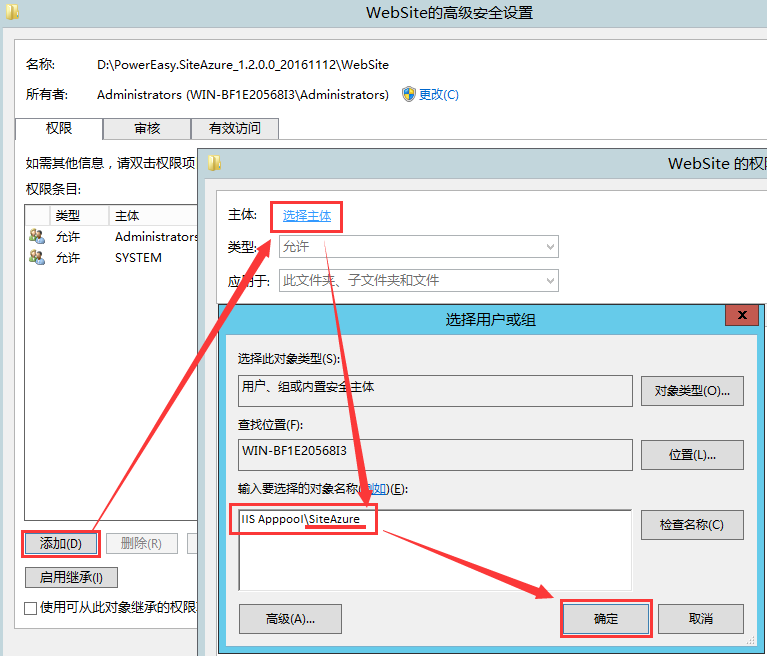Click the 查找位置 field showing WIN-BF1E20568I3
Viewport: 767px width, 656px height.
(x=435, y=455)
